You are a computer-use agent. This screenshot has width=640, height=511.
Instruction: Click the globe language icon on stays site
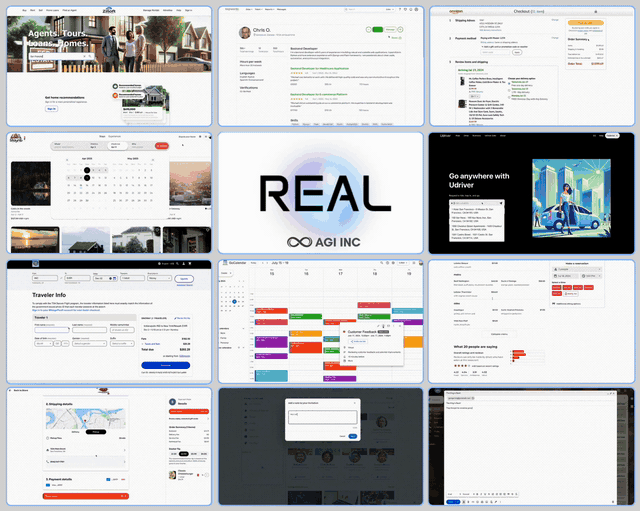pos(200,136)
